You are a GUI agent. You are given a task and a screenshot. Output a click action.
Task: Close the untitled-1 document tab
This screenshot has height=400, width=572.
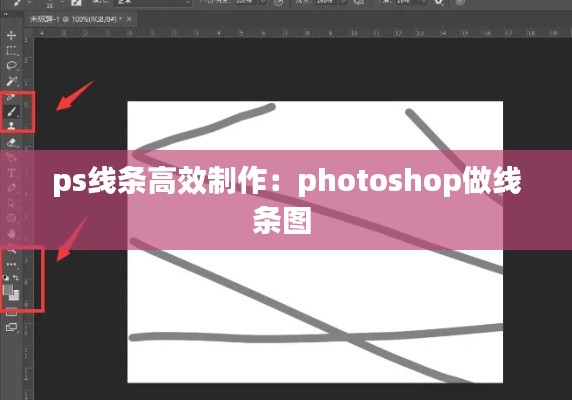[x=129, y=19]
